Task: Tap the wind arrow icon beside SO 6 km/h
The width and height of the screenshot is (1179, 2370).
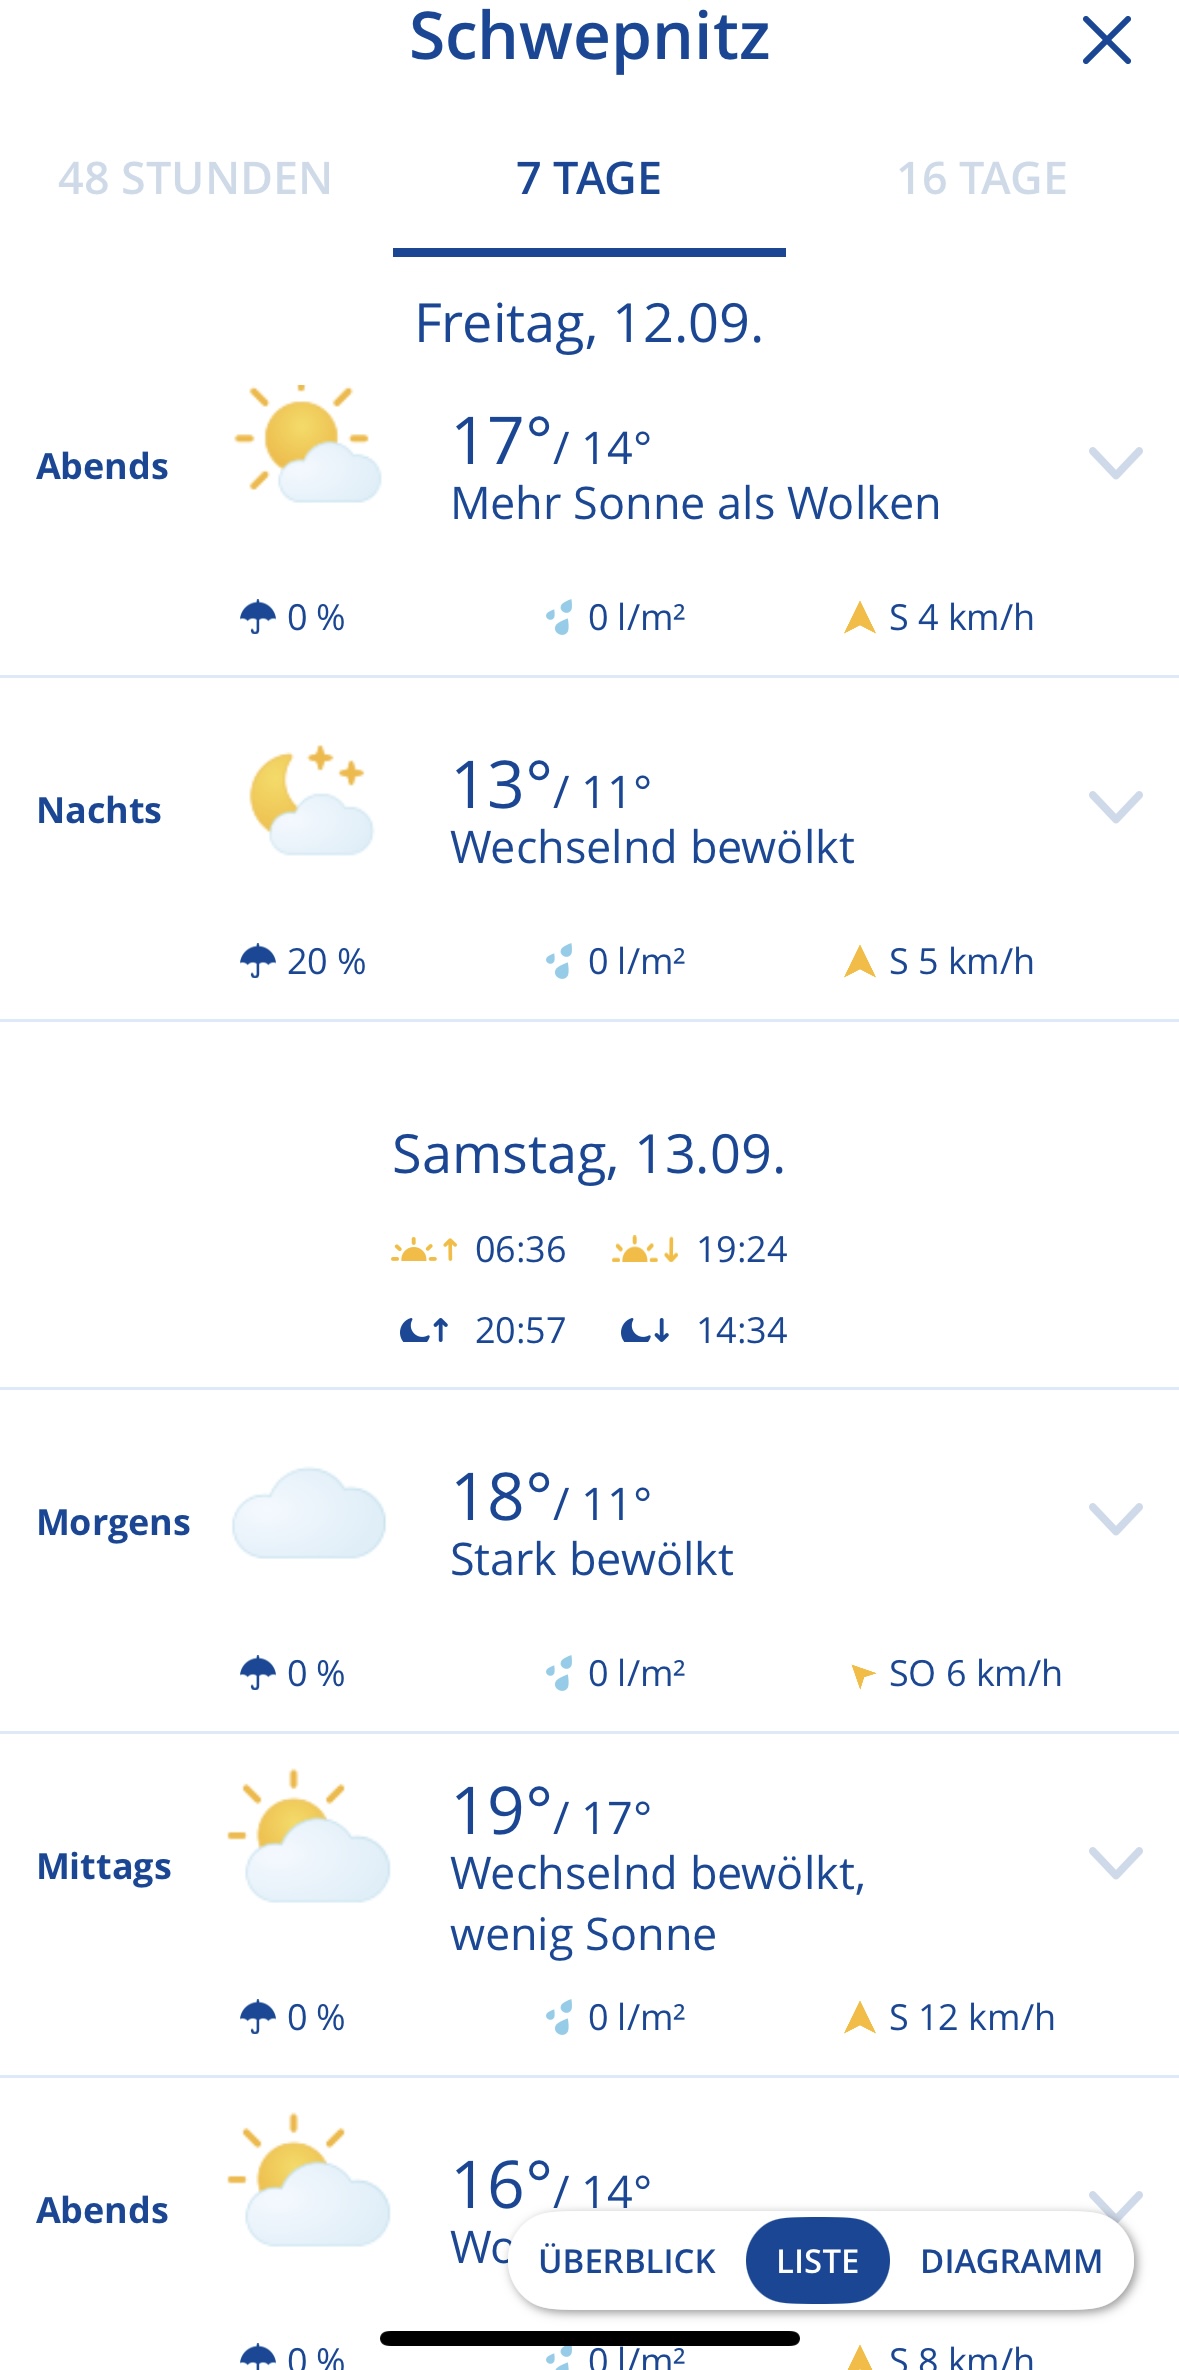Action: tap(860, 1675)
